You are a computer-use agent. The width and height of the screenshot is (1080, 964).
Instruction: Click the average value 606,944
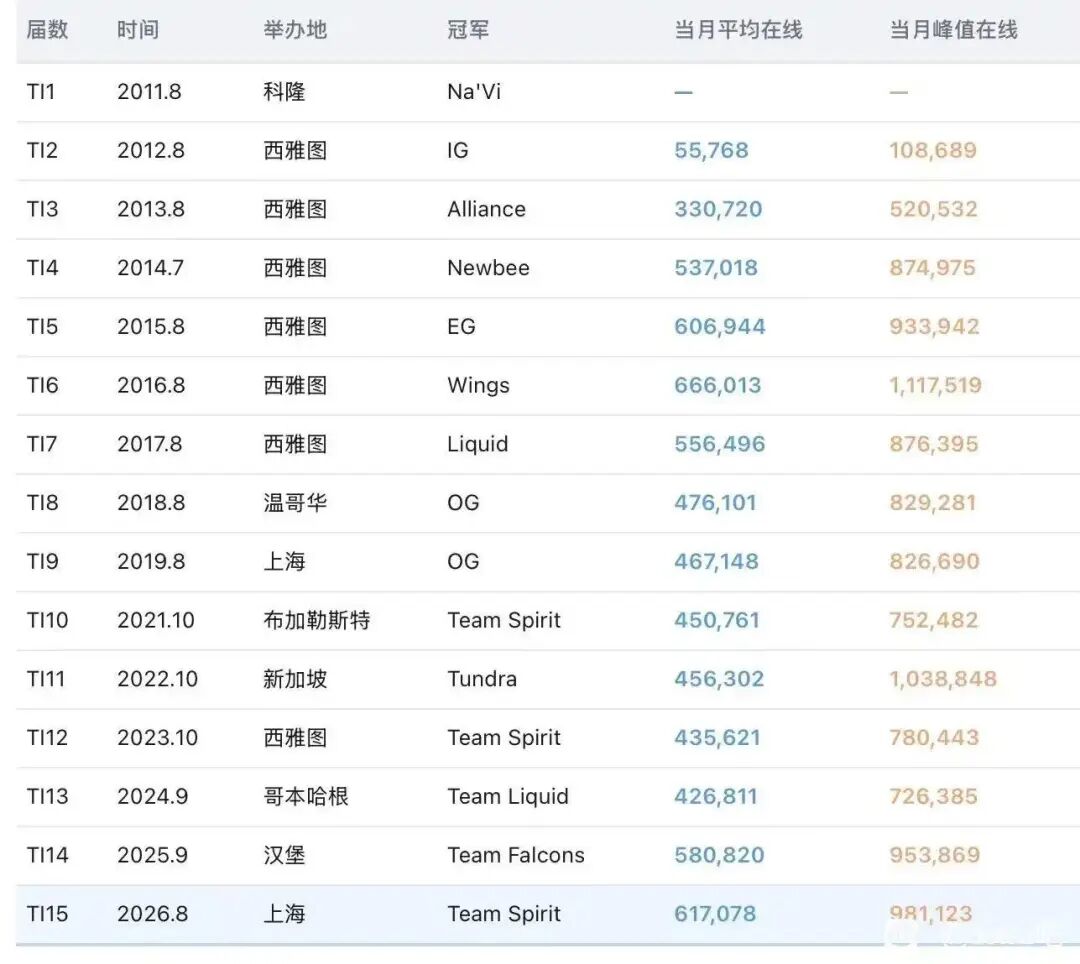tap(720, 326)
